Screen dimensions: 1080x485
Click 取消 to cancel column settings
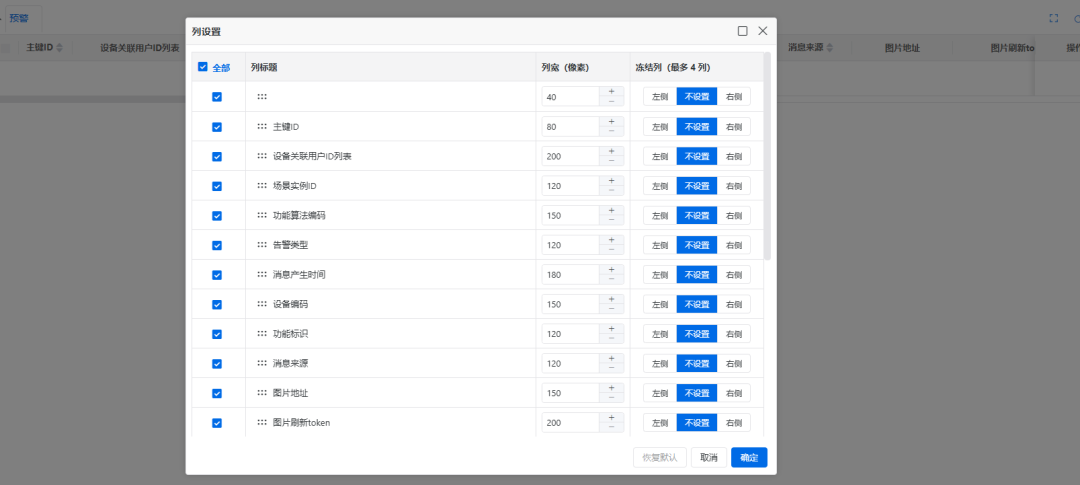click(x=709, y=457)
